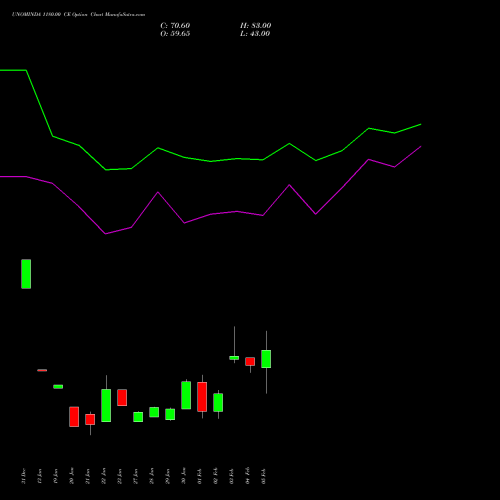Select the red candlestick for 04 Feb

pyautogui.click(x=250, y=362)
